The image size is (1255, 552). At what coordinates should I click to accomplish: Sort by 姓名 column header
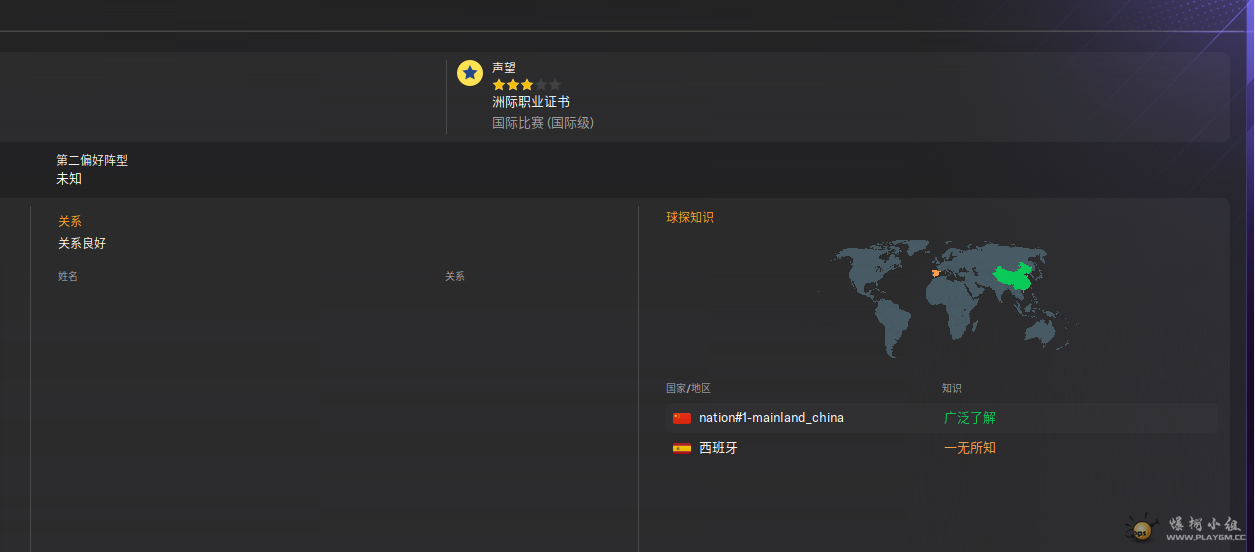coord(68,276)
